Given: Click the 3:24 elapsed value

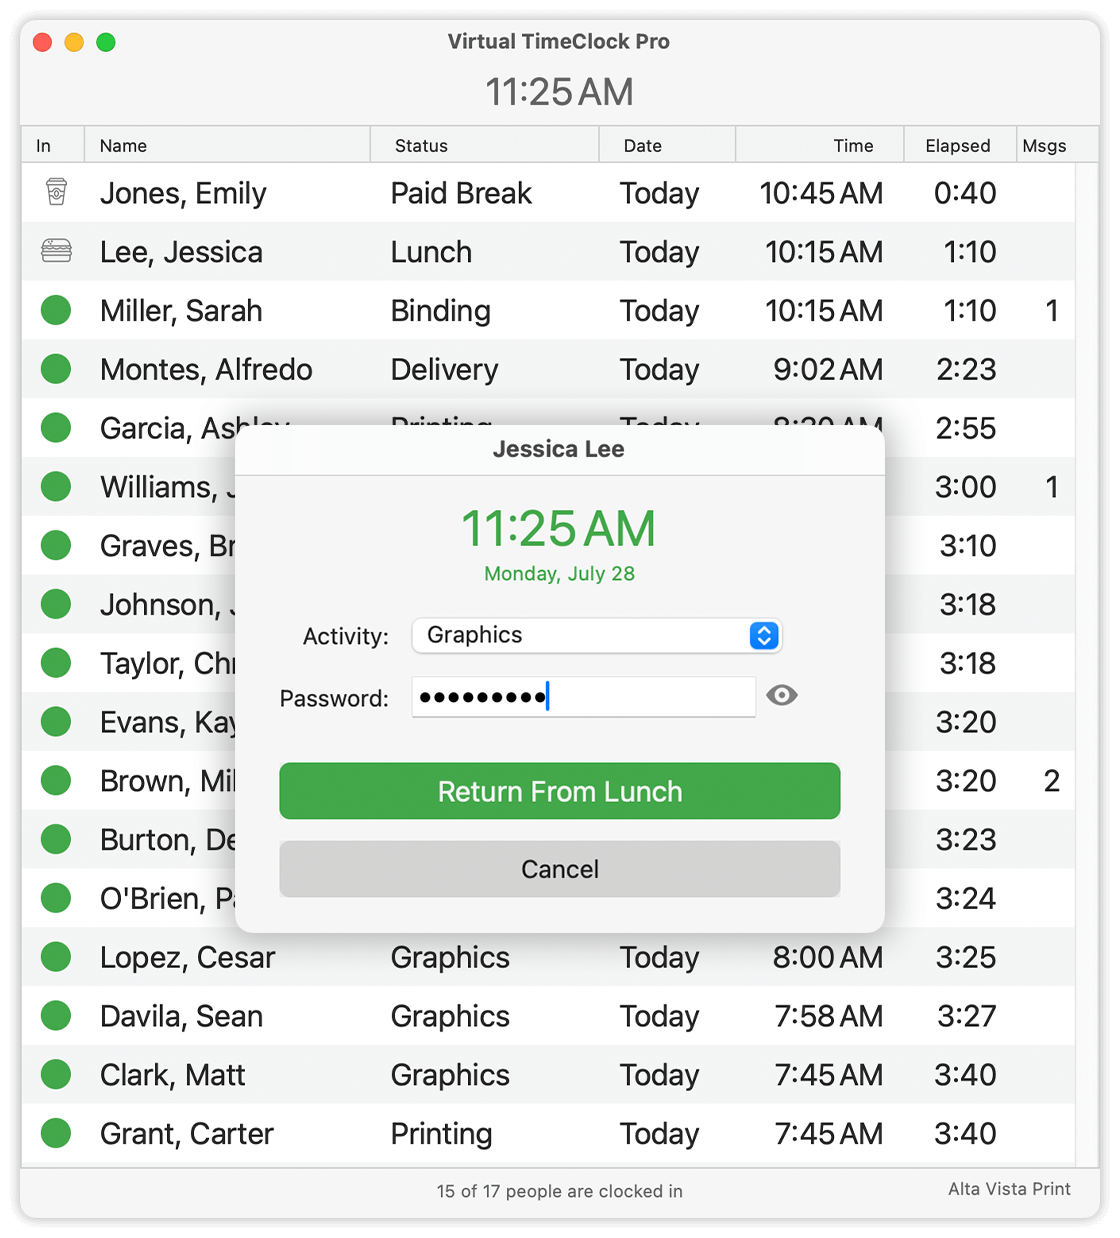Looking at the screenshot, I should [966, 899].
